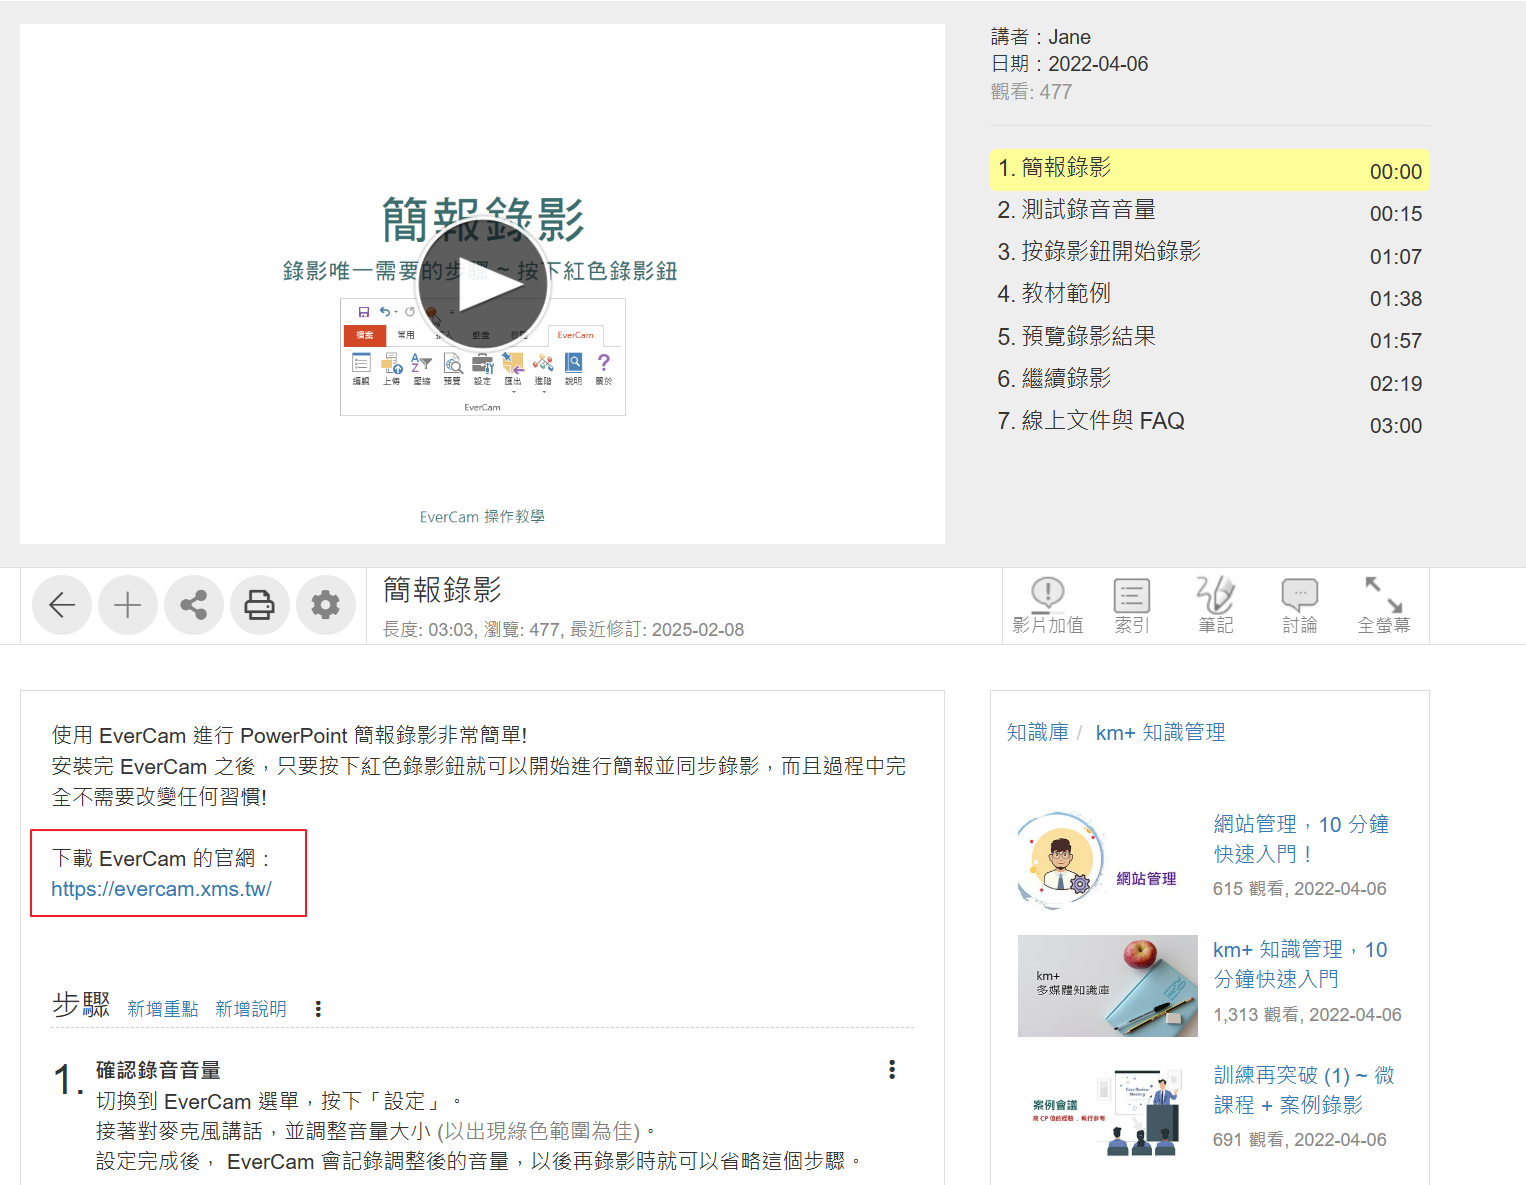This screenshot has width=1526, height=1185.
Task: Open 影片加值 video enhancement
Action: [x=1047, y=606]
